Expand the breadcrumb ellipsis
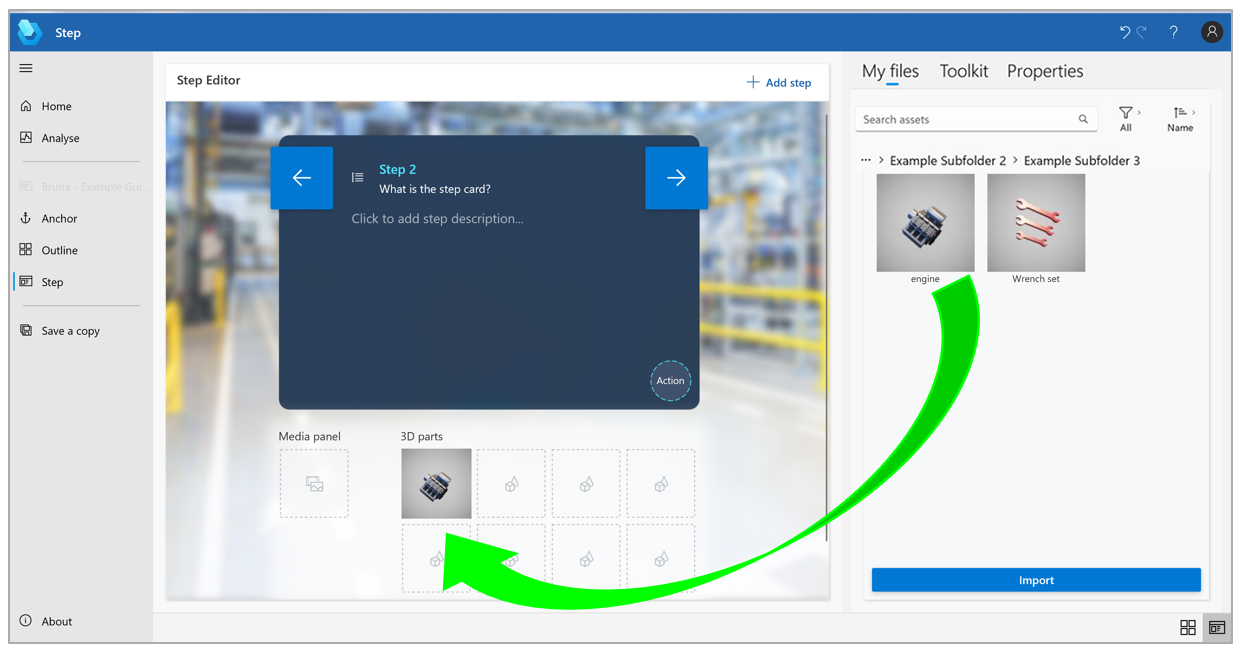Image resolution: width=1239 pixels, height=649 pixels. point(866,160)
